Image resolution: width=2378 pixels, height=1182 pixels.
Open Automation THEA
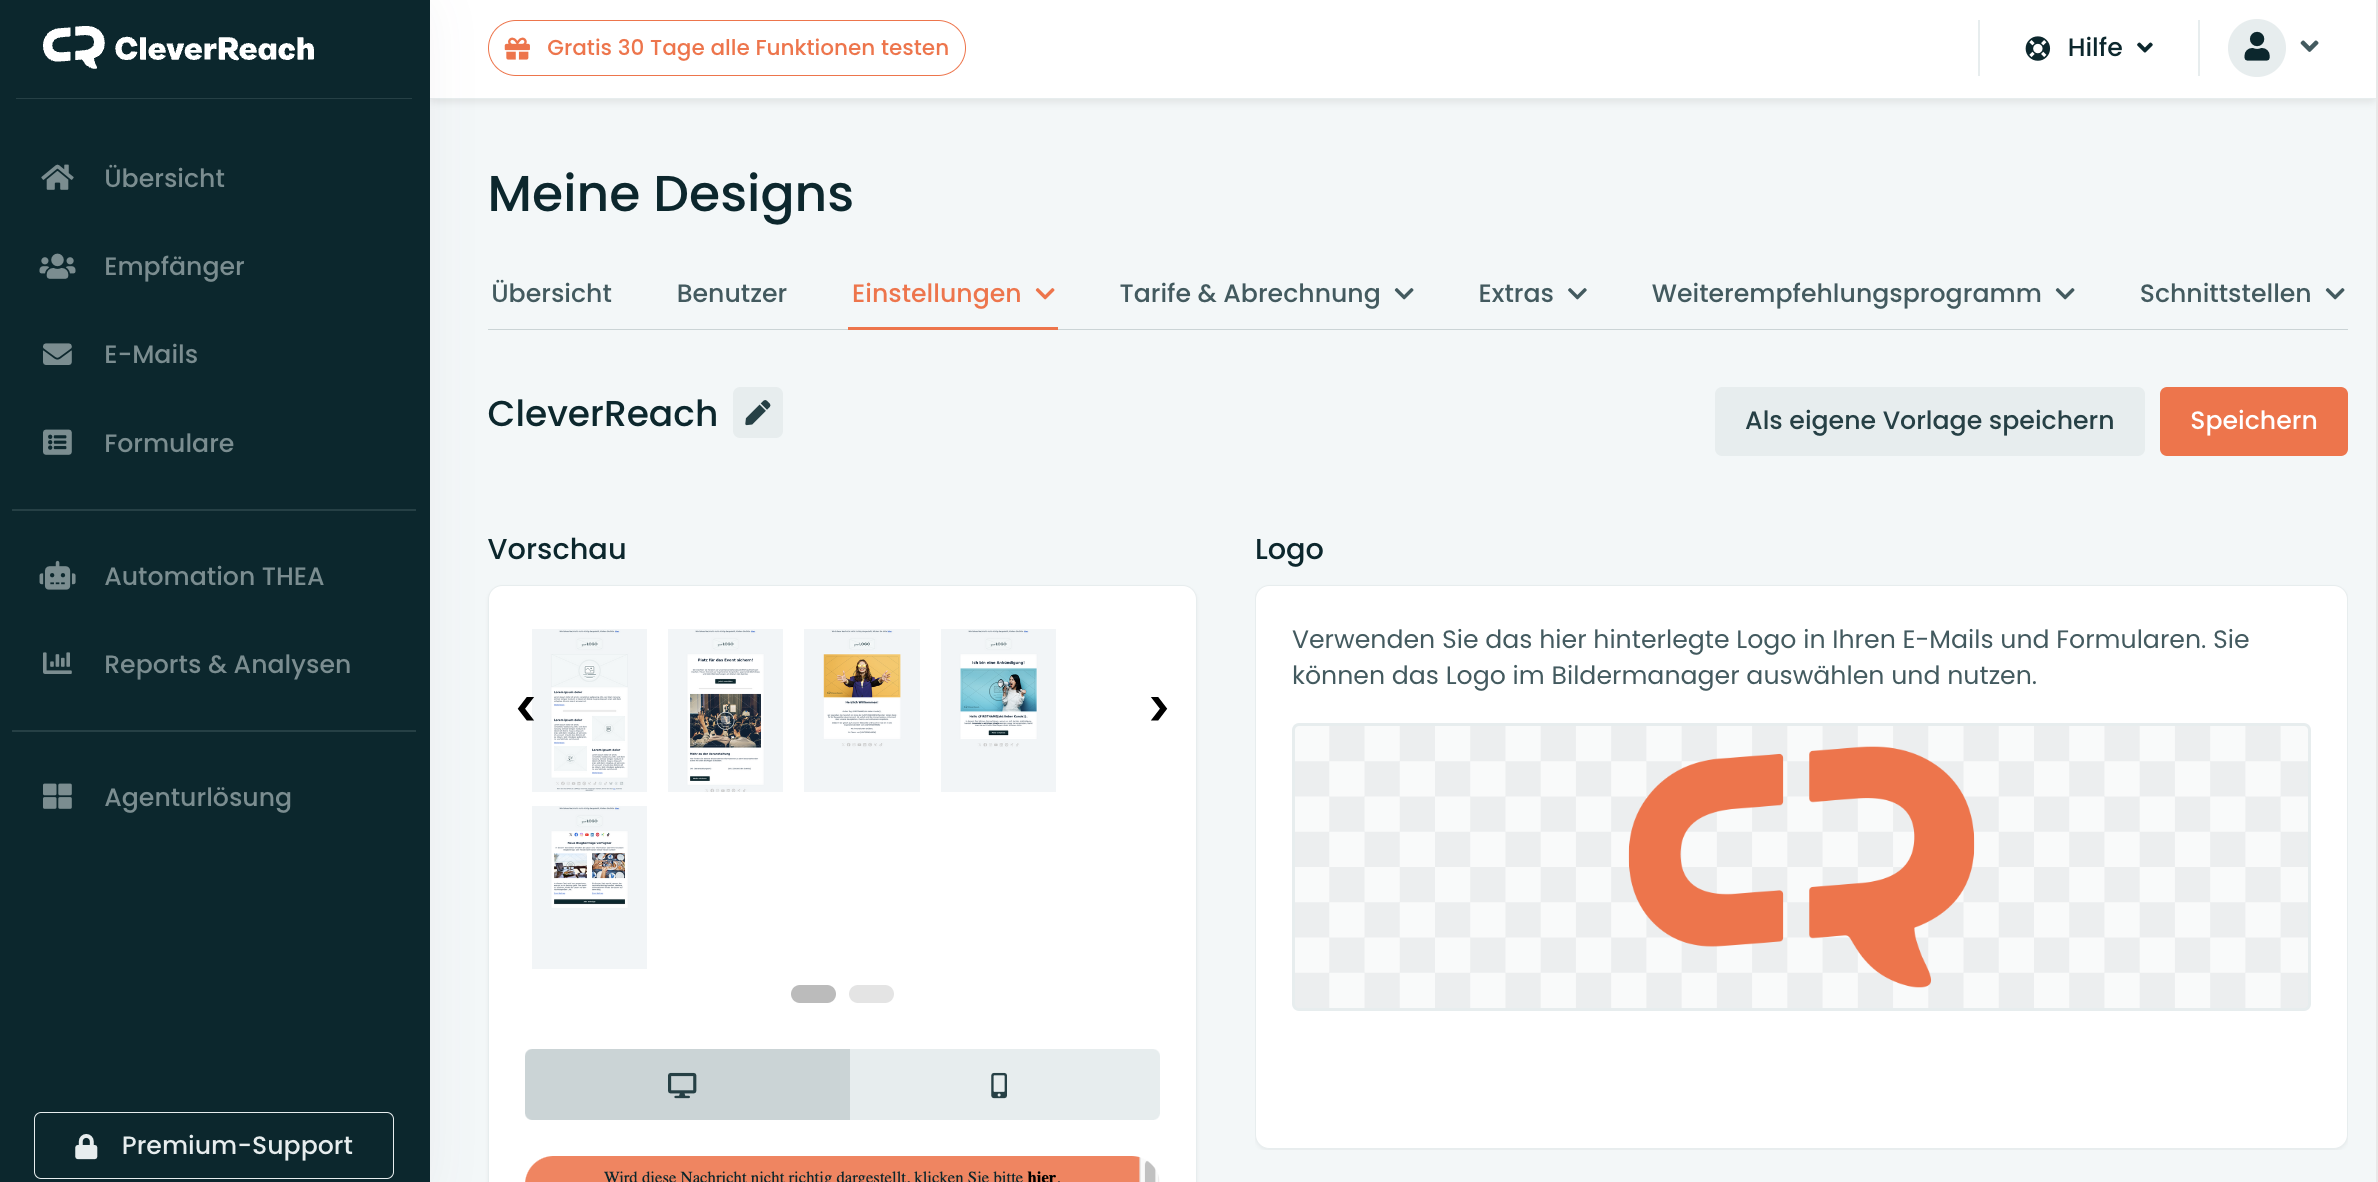[214, 576]
